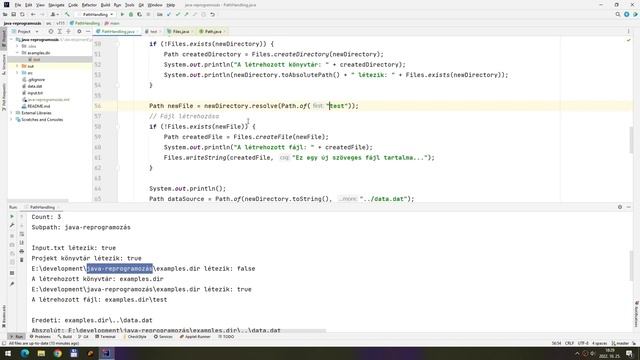The image size is (640, 360).
Task: Open the CheckStyle tool window button
Action: (x=135, y=337)
